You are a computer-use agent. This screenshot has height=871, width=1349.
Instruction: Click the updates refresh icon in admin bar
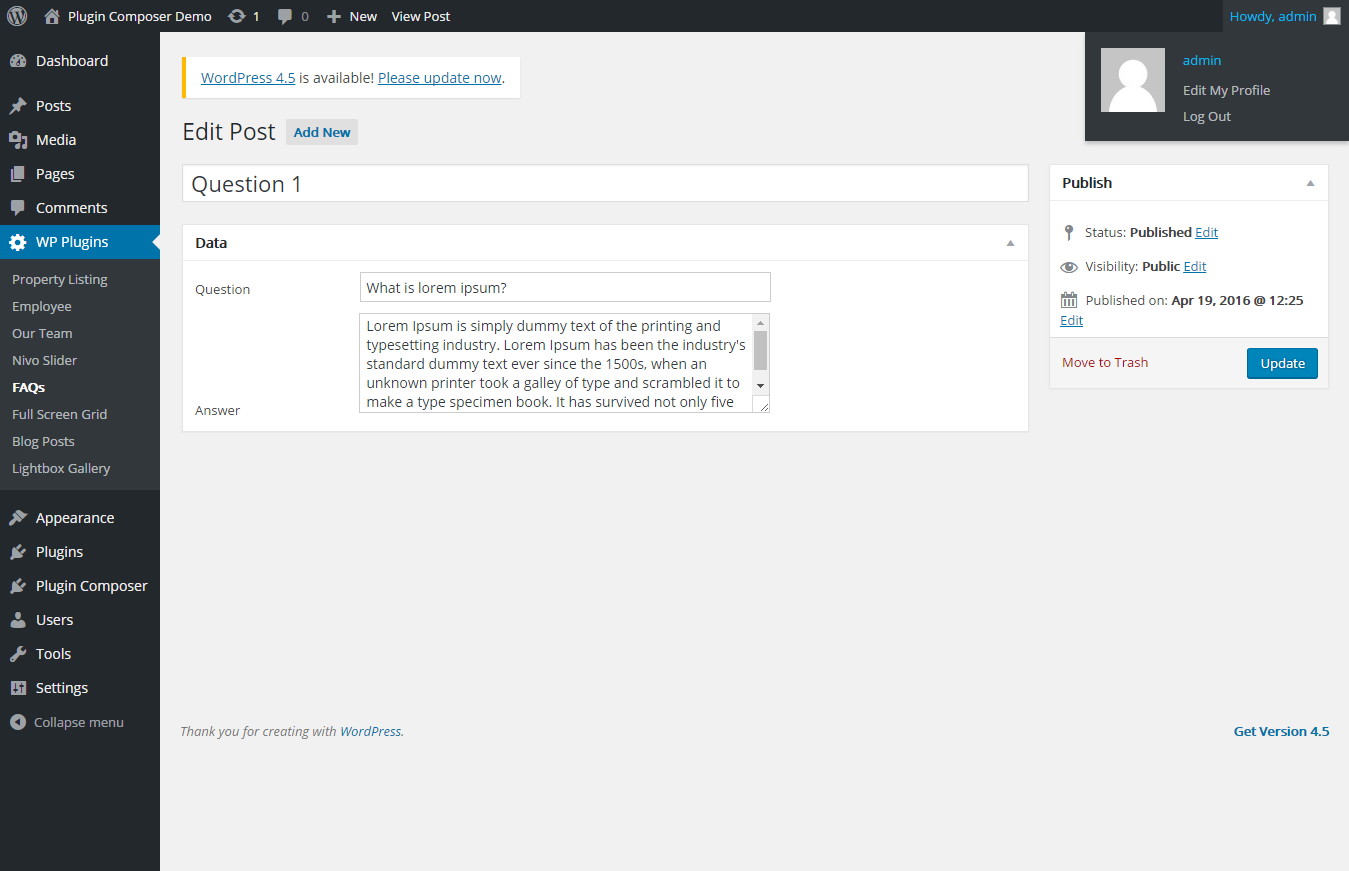tap(237, 16)
